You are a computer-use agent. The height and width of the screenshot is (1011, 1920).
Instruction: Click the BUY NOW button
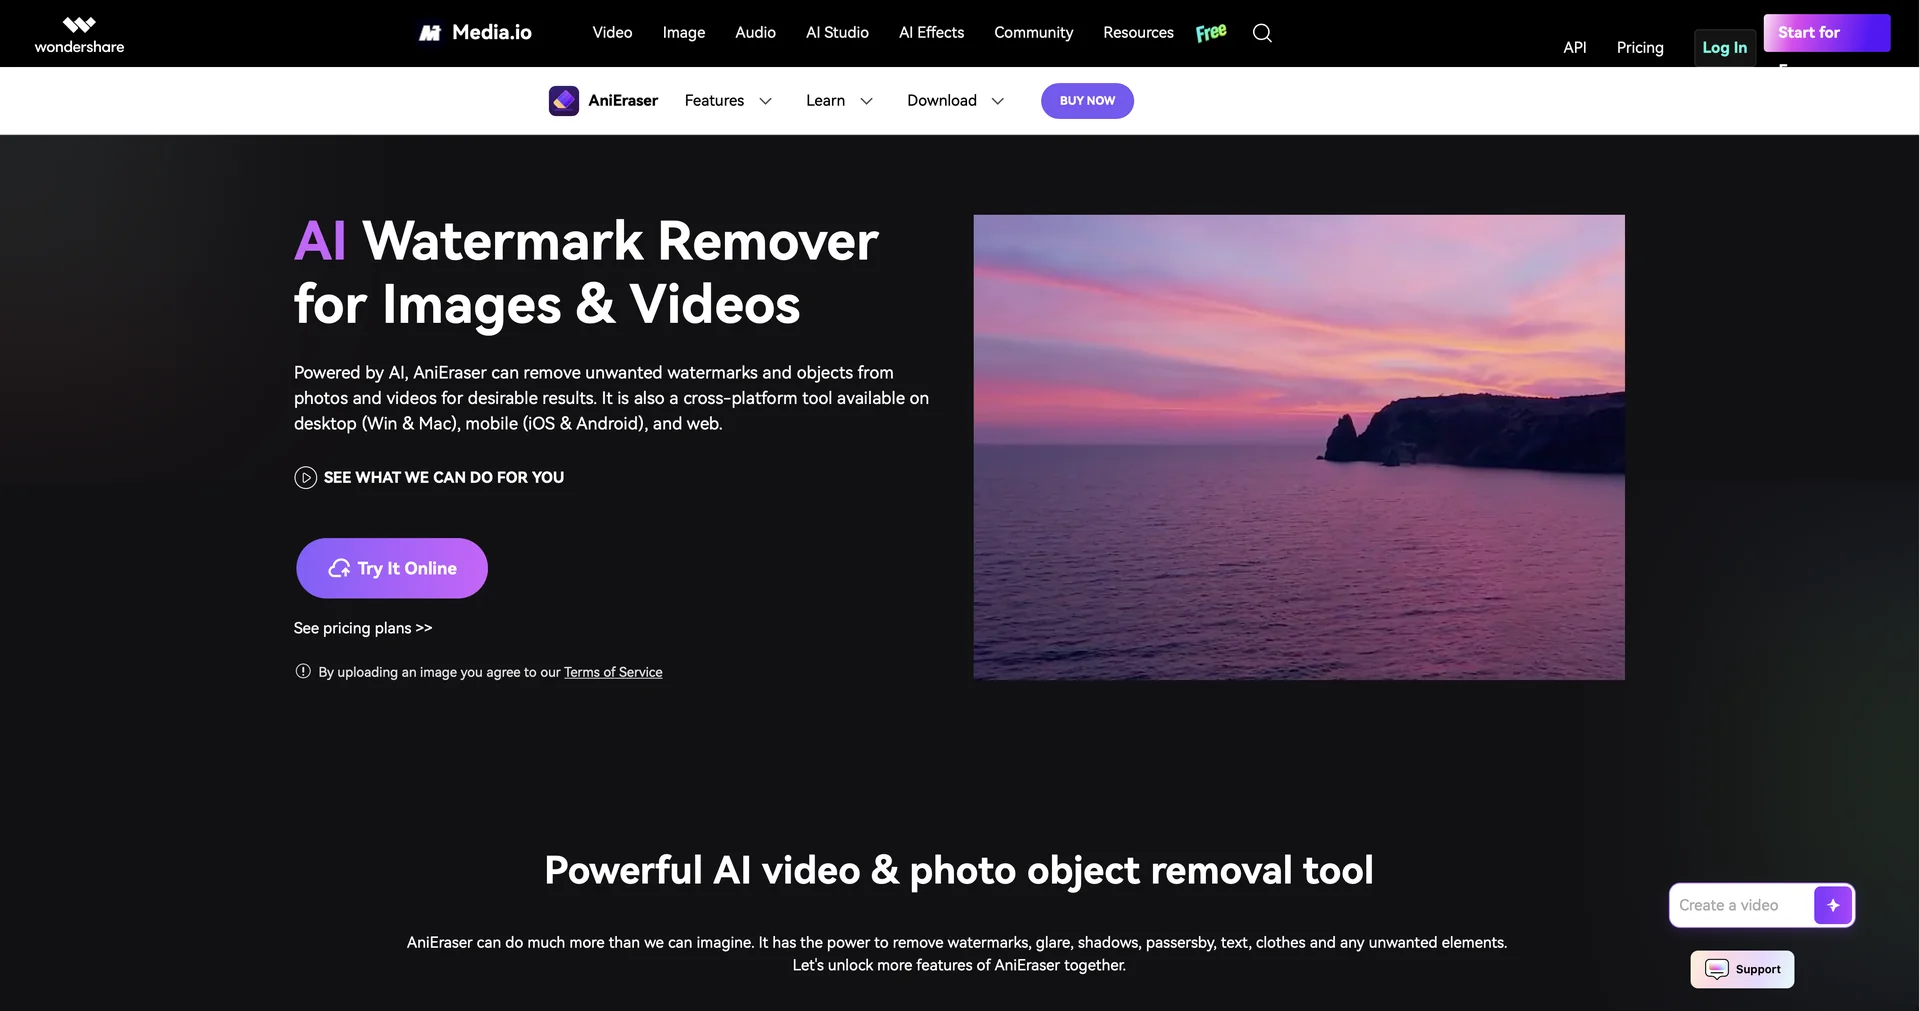(1087, 101)
